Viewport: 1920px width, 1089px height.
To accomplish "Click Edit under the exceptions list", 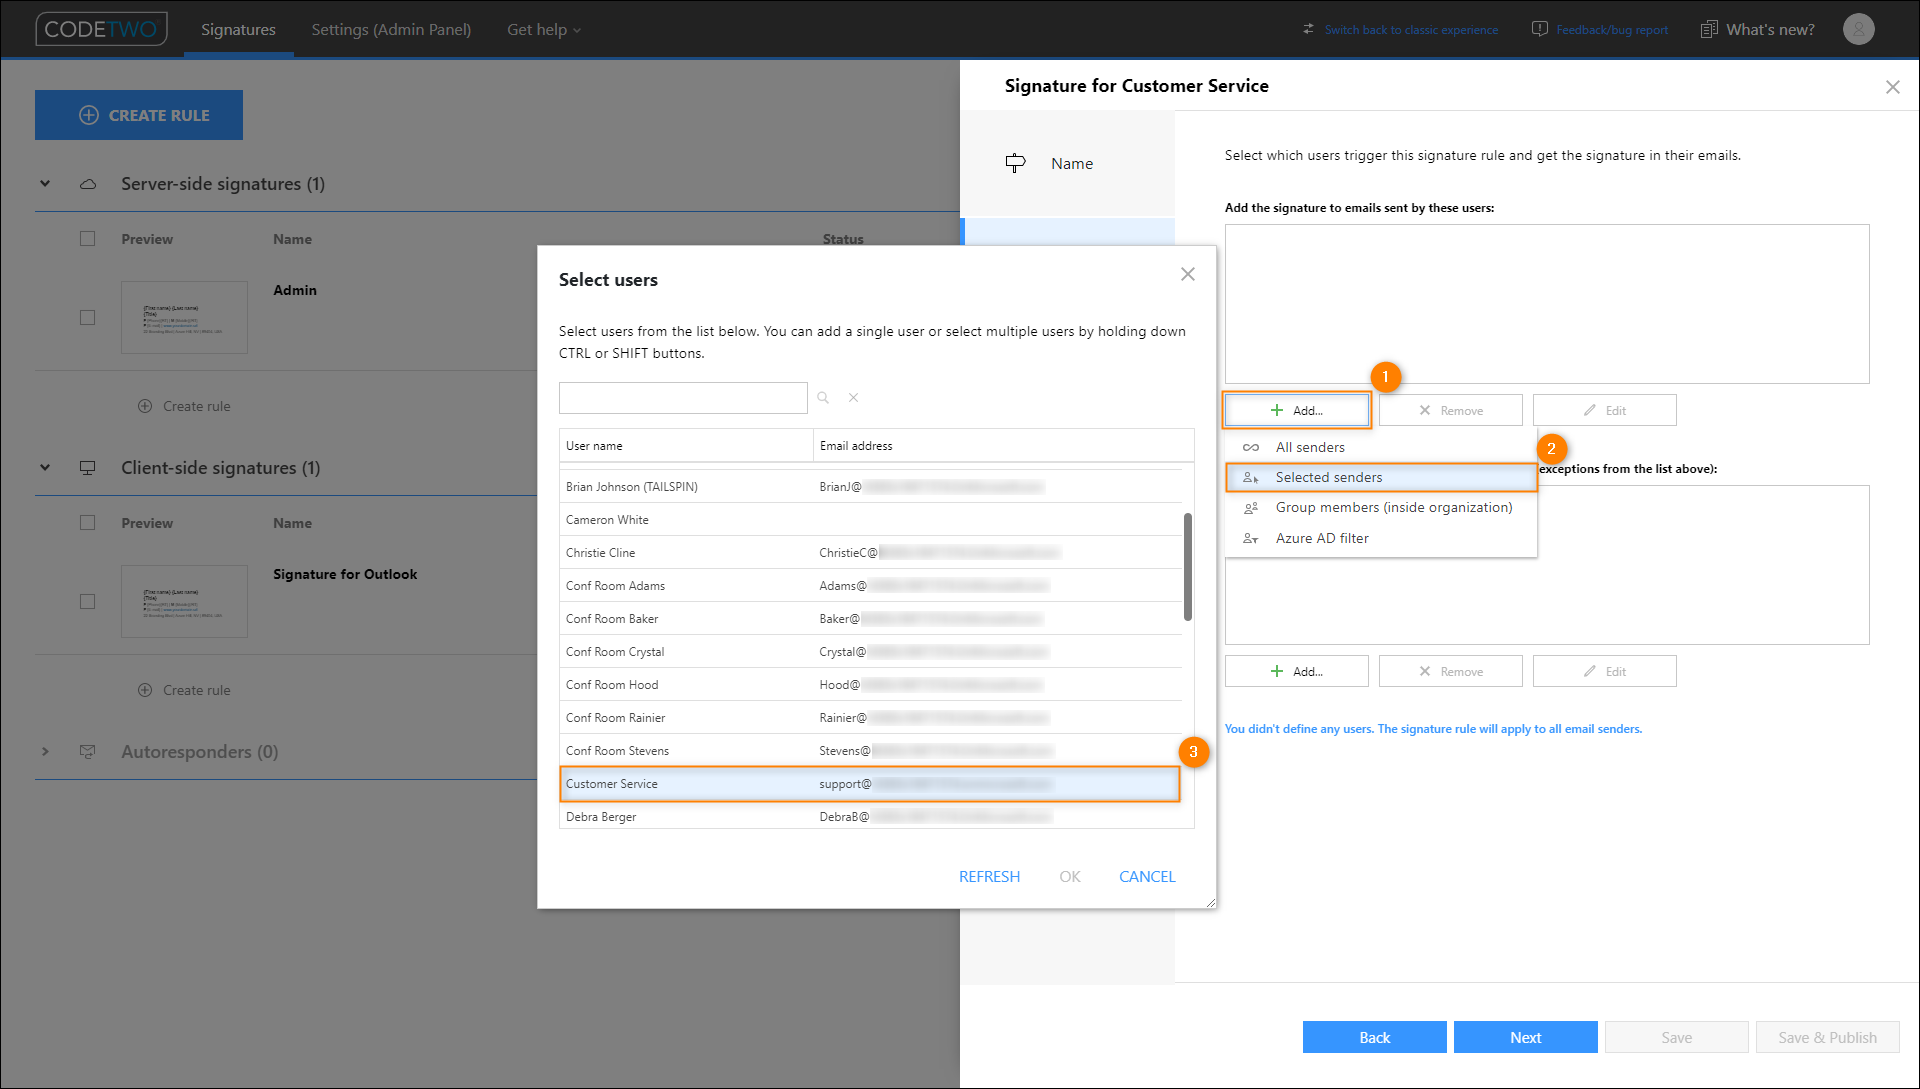I will tap(1604, 671).
